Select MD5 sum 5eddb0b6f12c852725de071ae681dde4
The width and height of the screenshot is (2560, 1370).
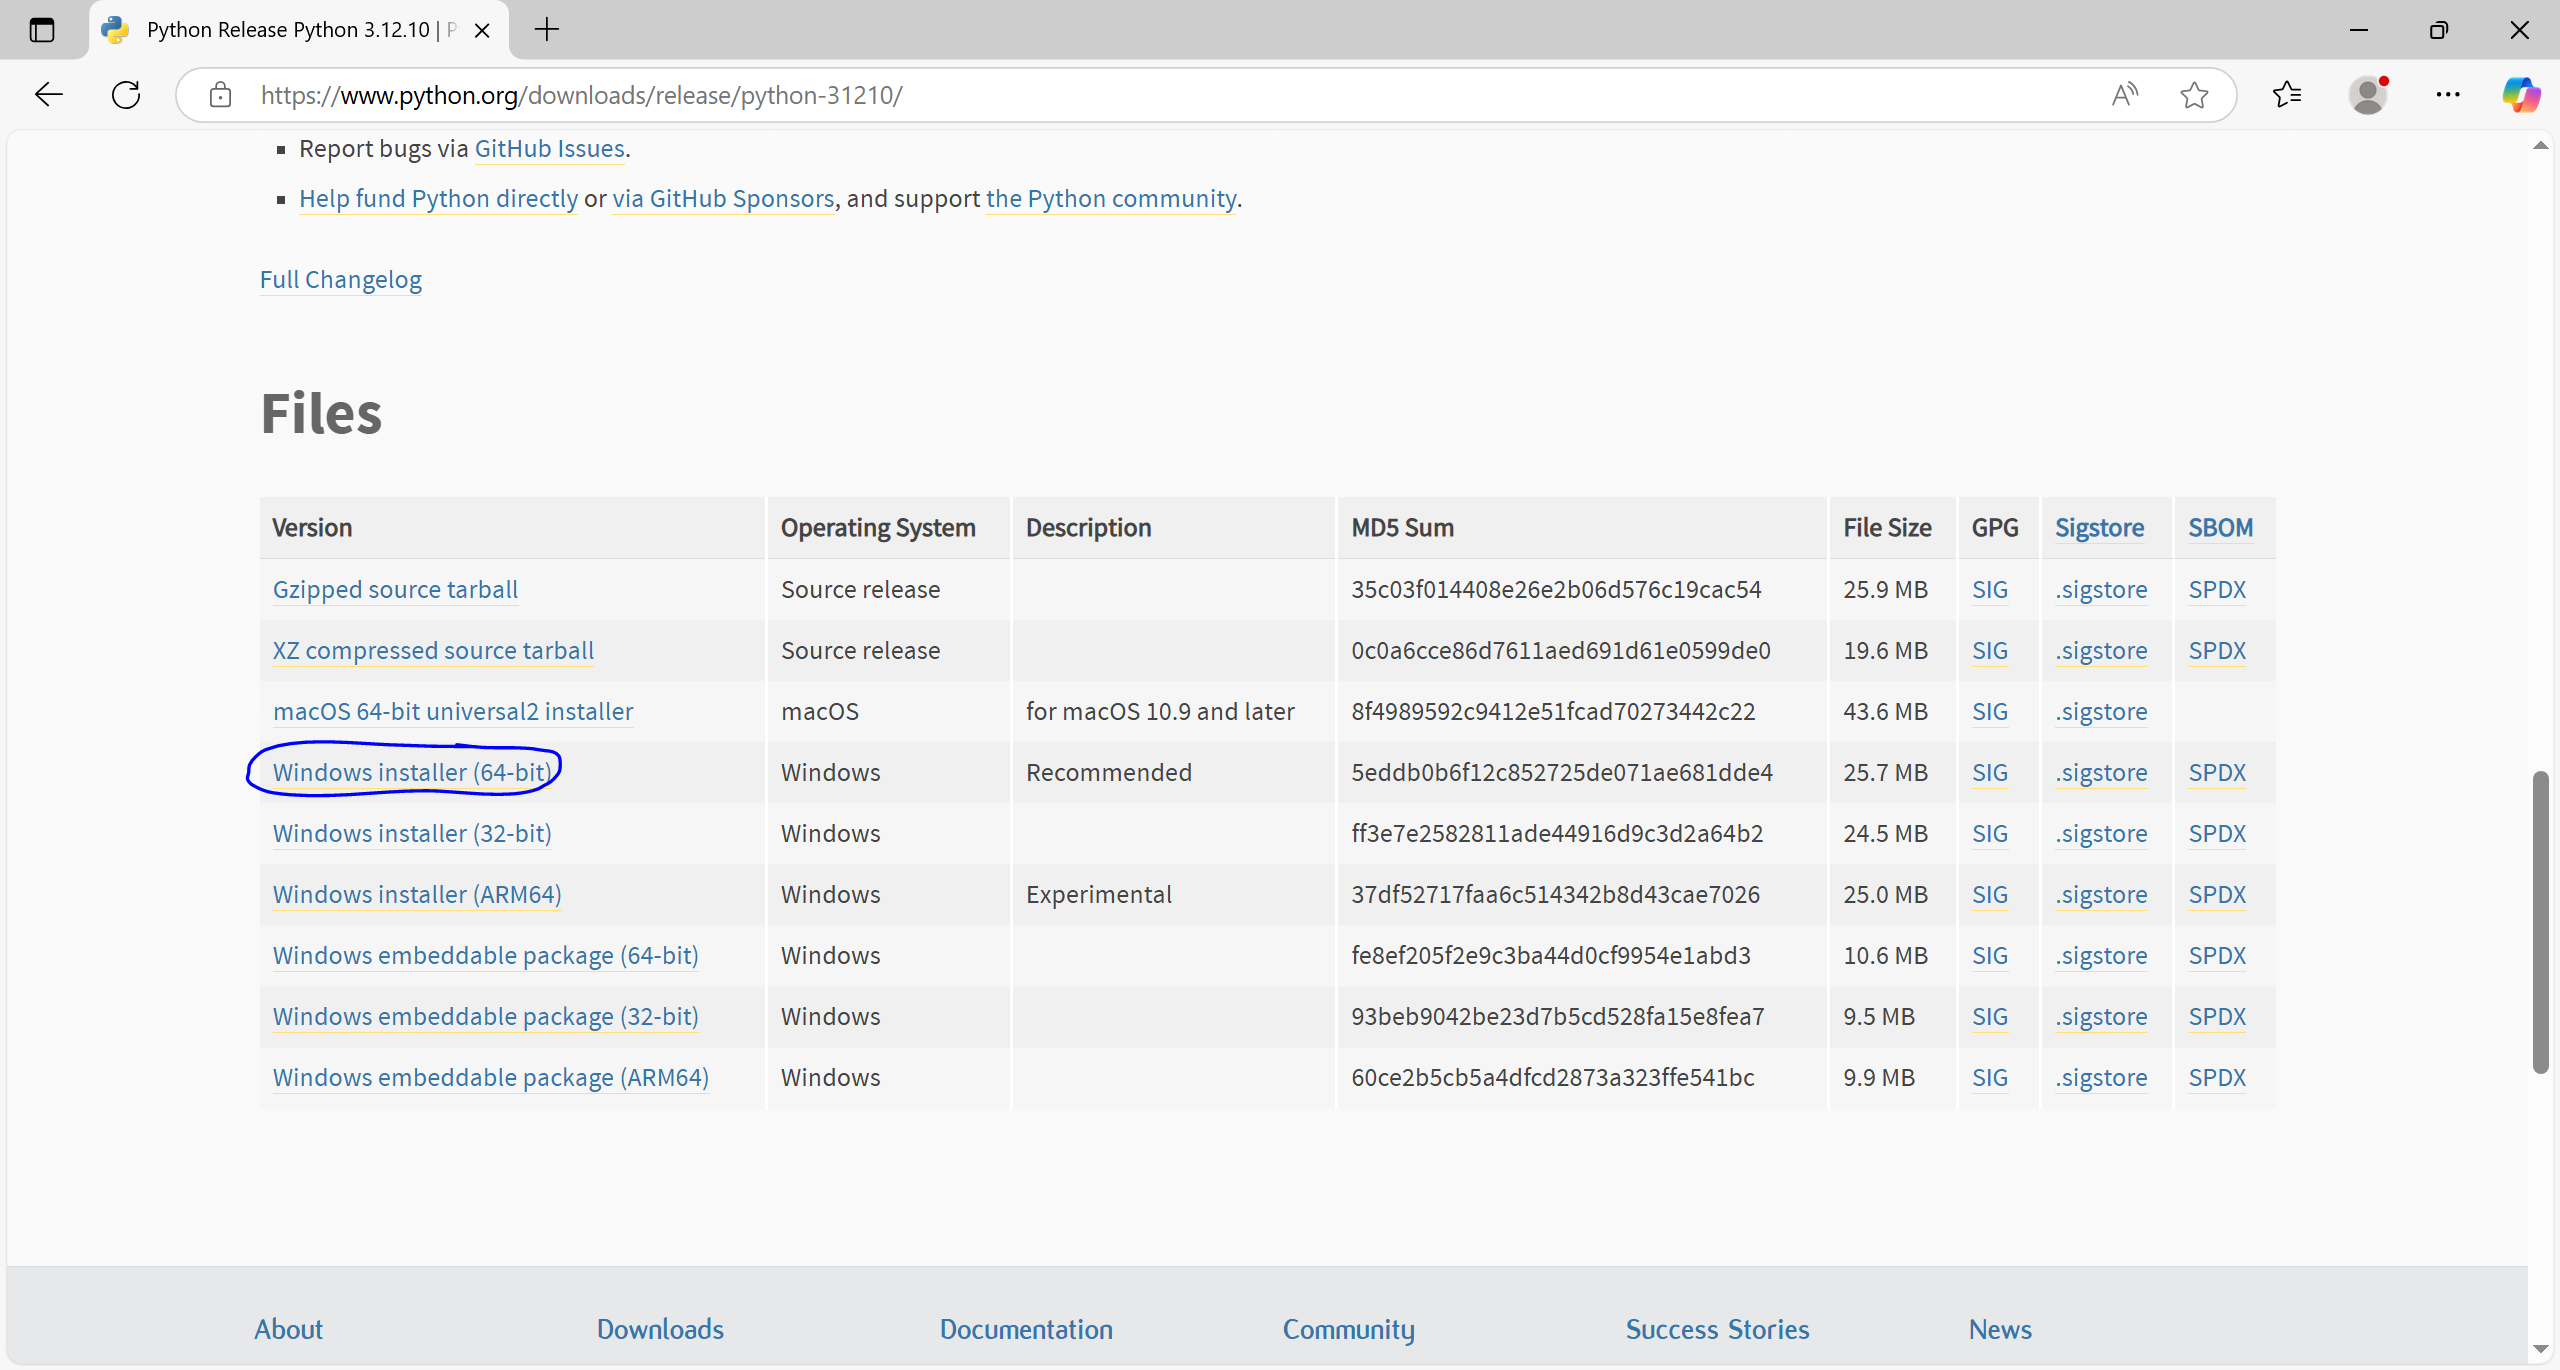[x=1562, y=773]
